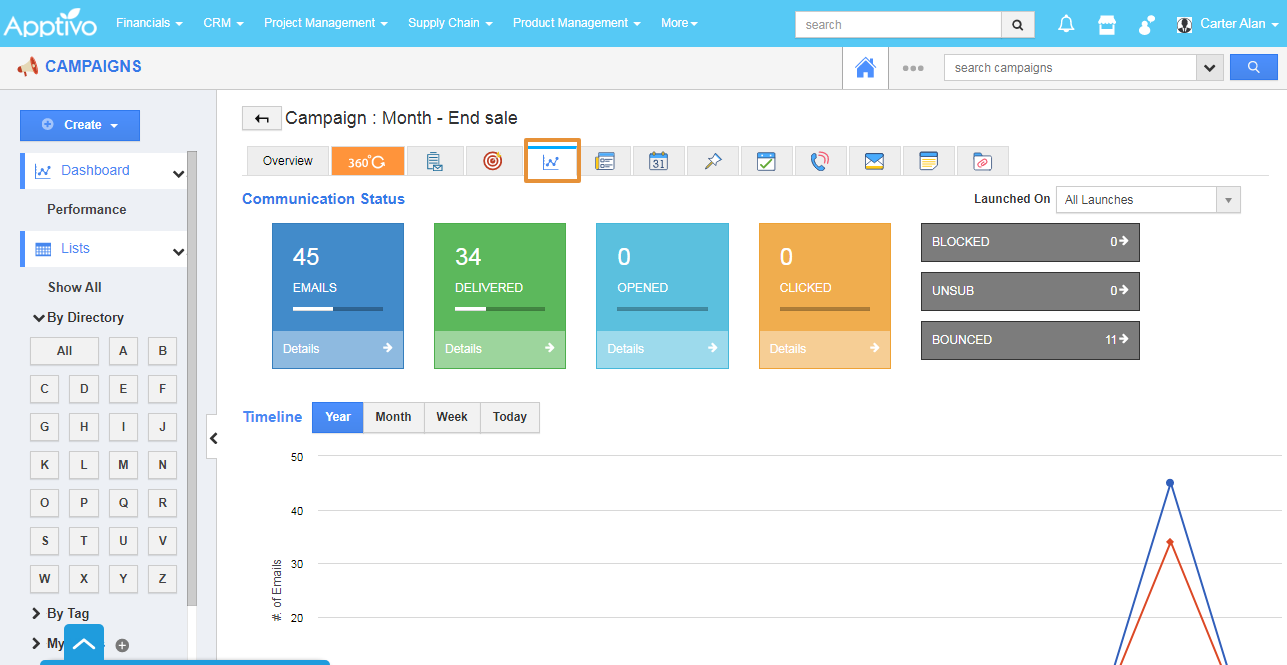Open the target icon tab
Image resolution: width=1287 pixels, height=665 pixels.
[x=492, y=161]
